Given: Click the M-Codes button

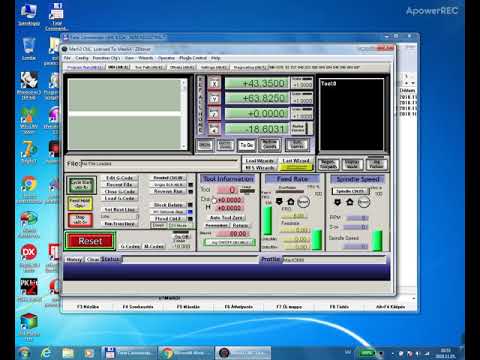Looking at the screenshot, I should pyautogui.click(x=154, y=246).
